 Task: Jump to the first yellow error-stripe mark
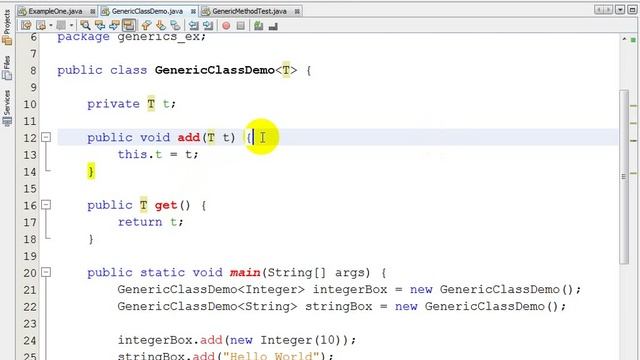633,106
